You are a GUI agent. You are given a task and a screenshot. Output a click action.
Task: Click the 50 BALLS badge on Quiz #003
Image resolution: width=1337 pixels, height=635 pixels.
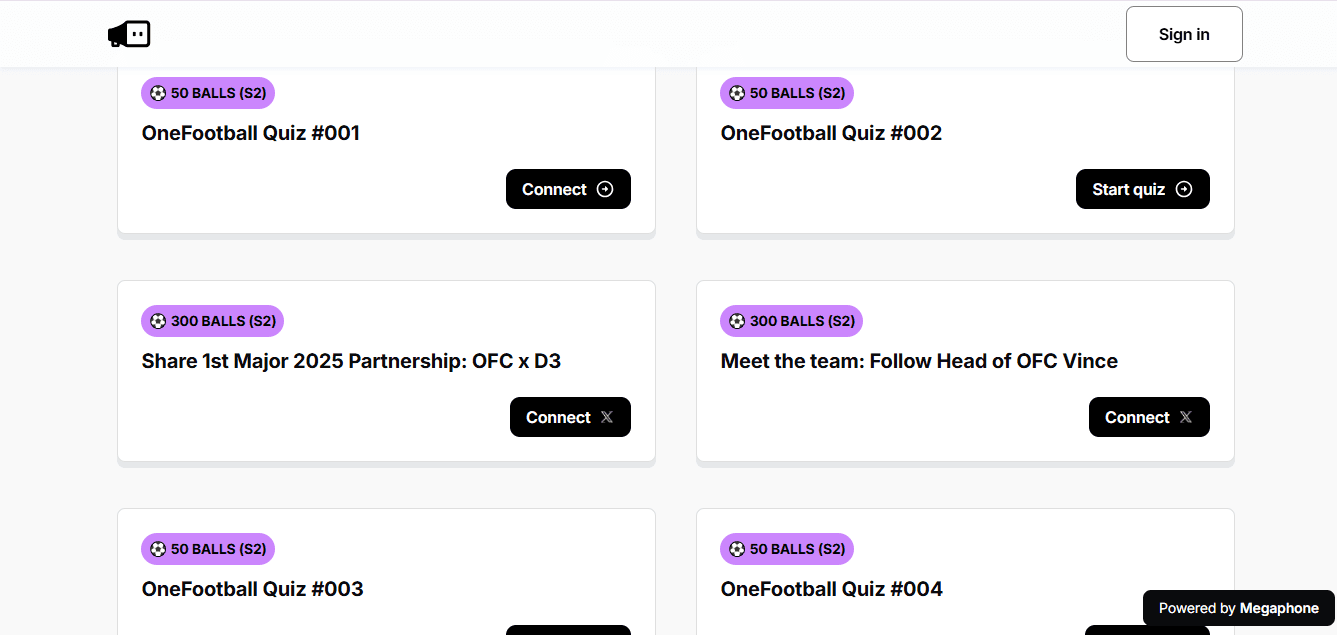pos(208,549)
